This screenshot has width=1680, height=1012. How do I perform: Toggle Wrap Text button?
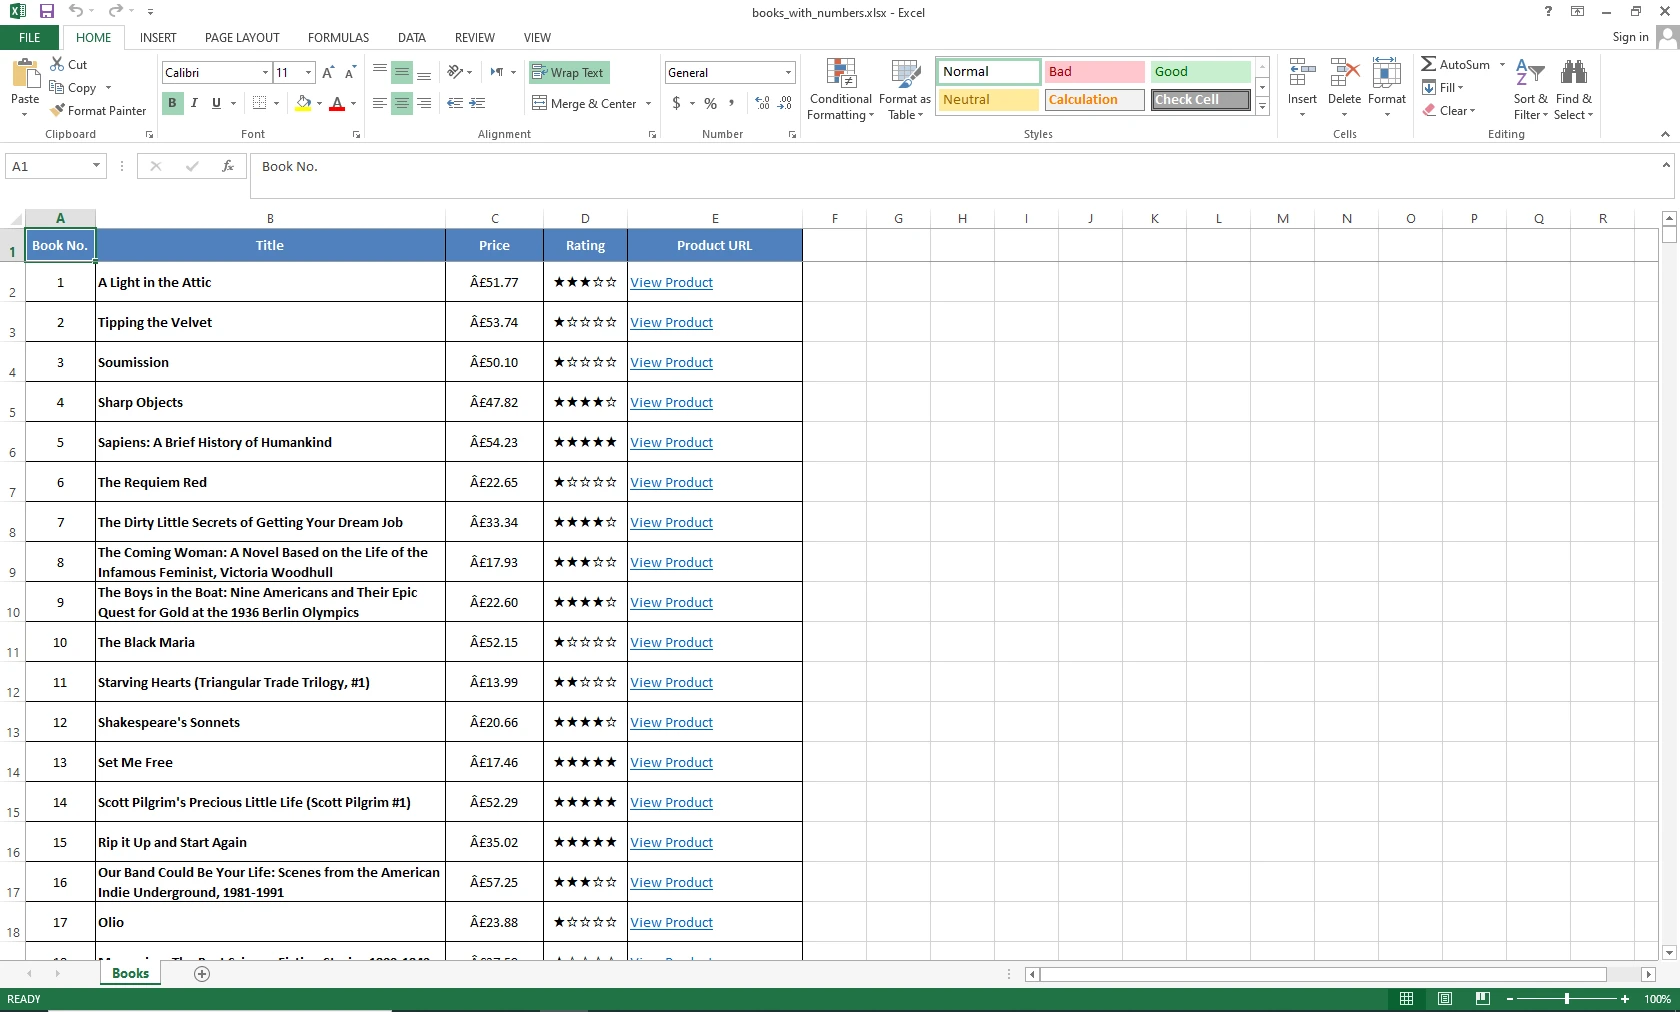point(568,73)
